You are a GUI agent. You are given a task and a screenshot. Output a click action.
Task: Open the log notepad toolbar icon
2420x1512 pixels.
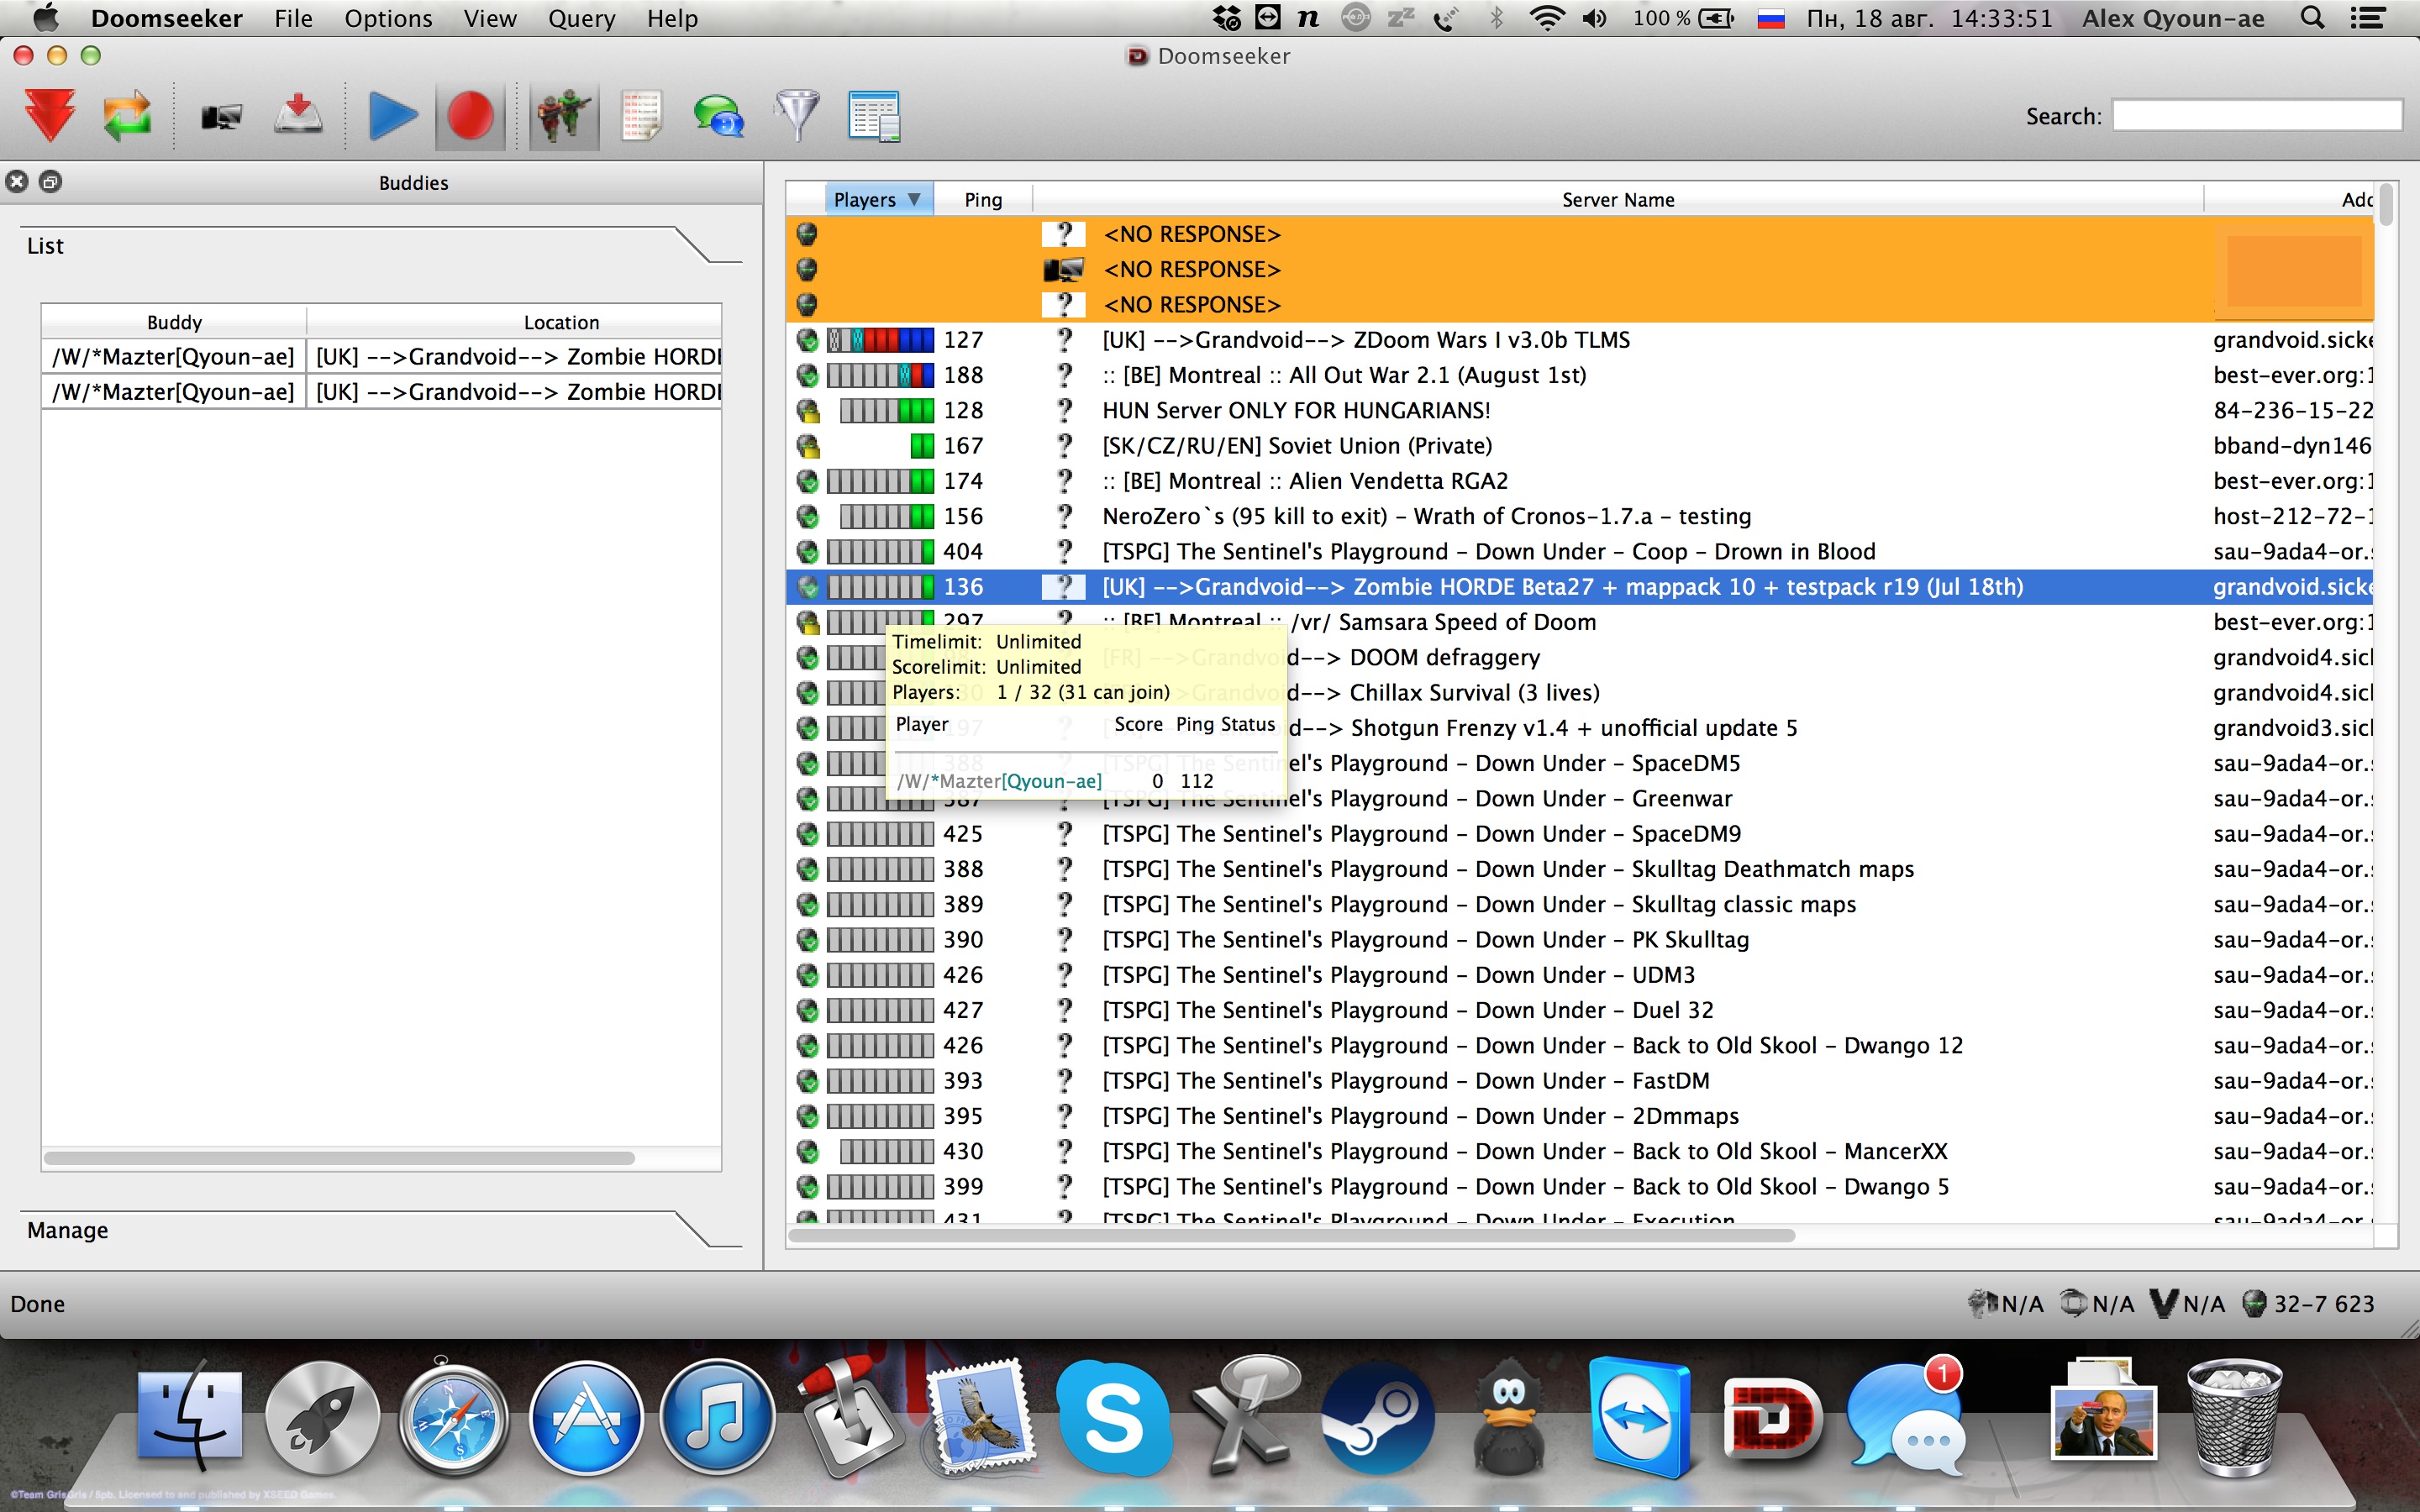point(641,116)
